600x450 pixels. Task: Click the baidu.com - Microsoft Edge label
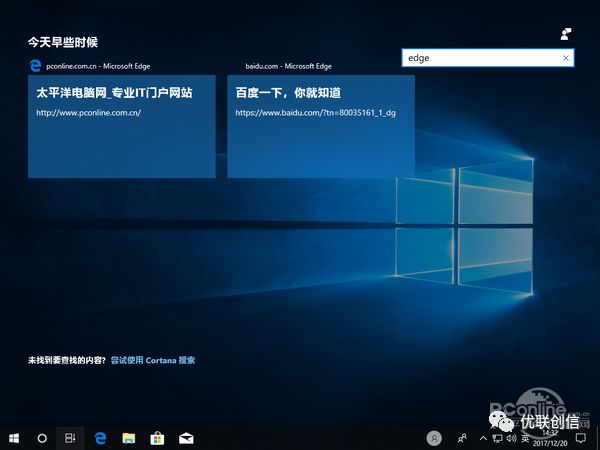click(289, 66)
